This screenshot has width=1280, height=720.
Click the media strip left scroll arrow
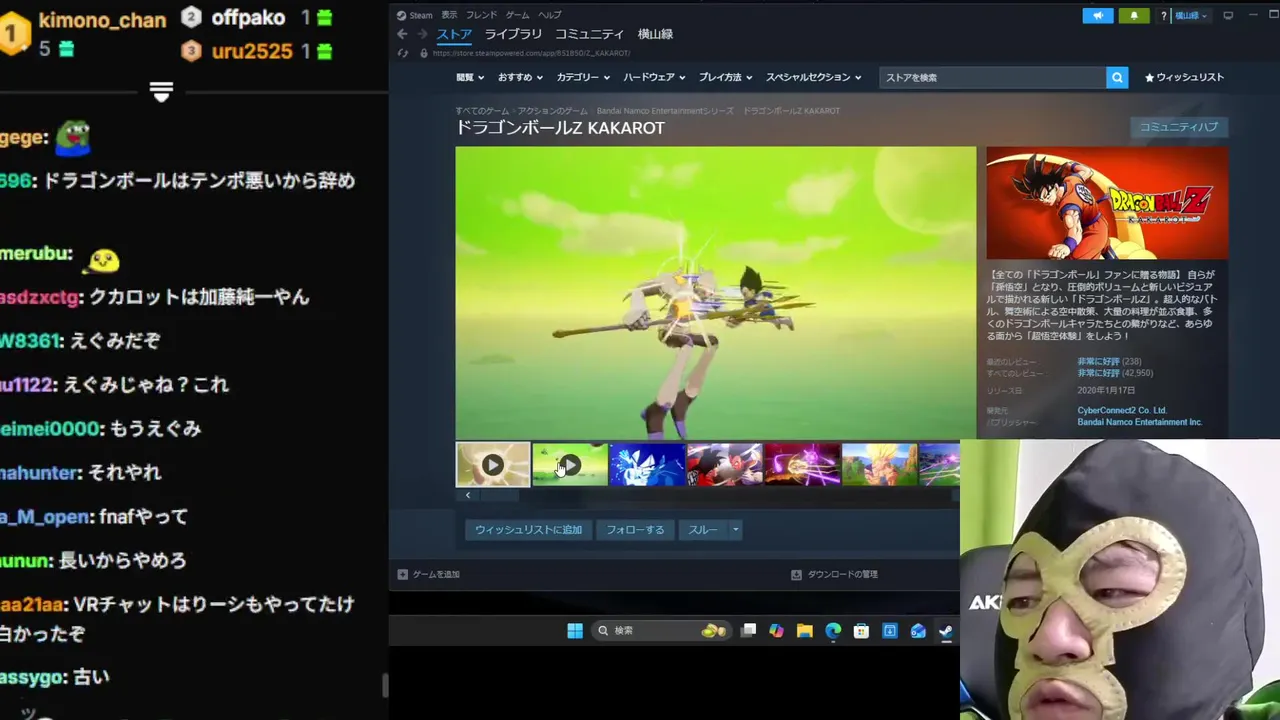pos(467,495)
